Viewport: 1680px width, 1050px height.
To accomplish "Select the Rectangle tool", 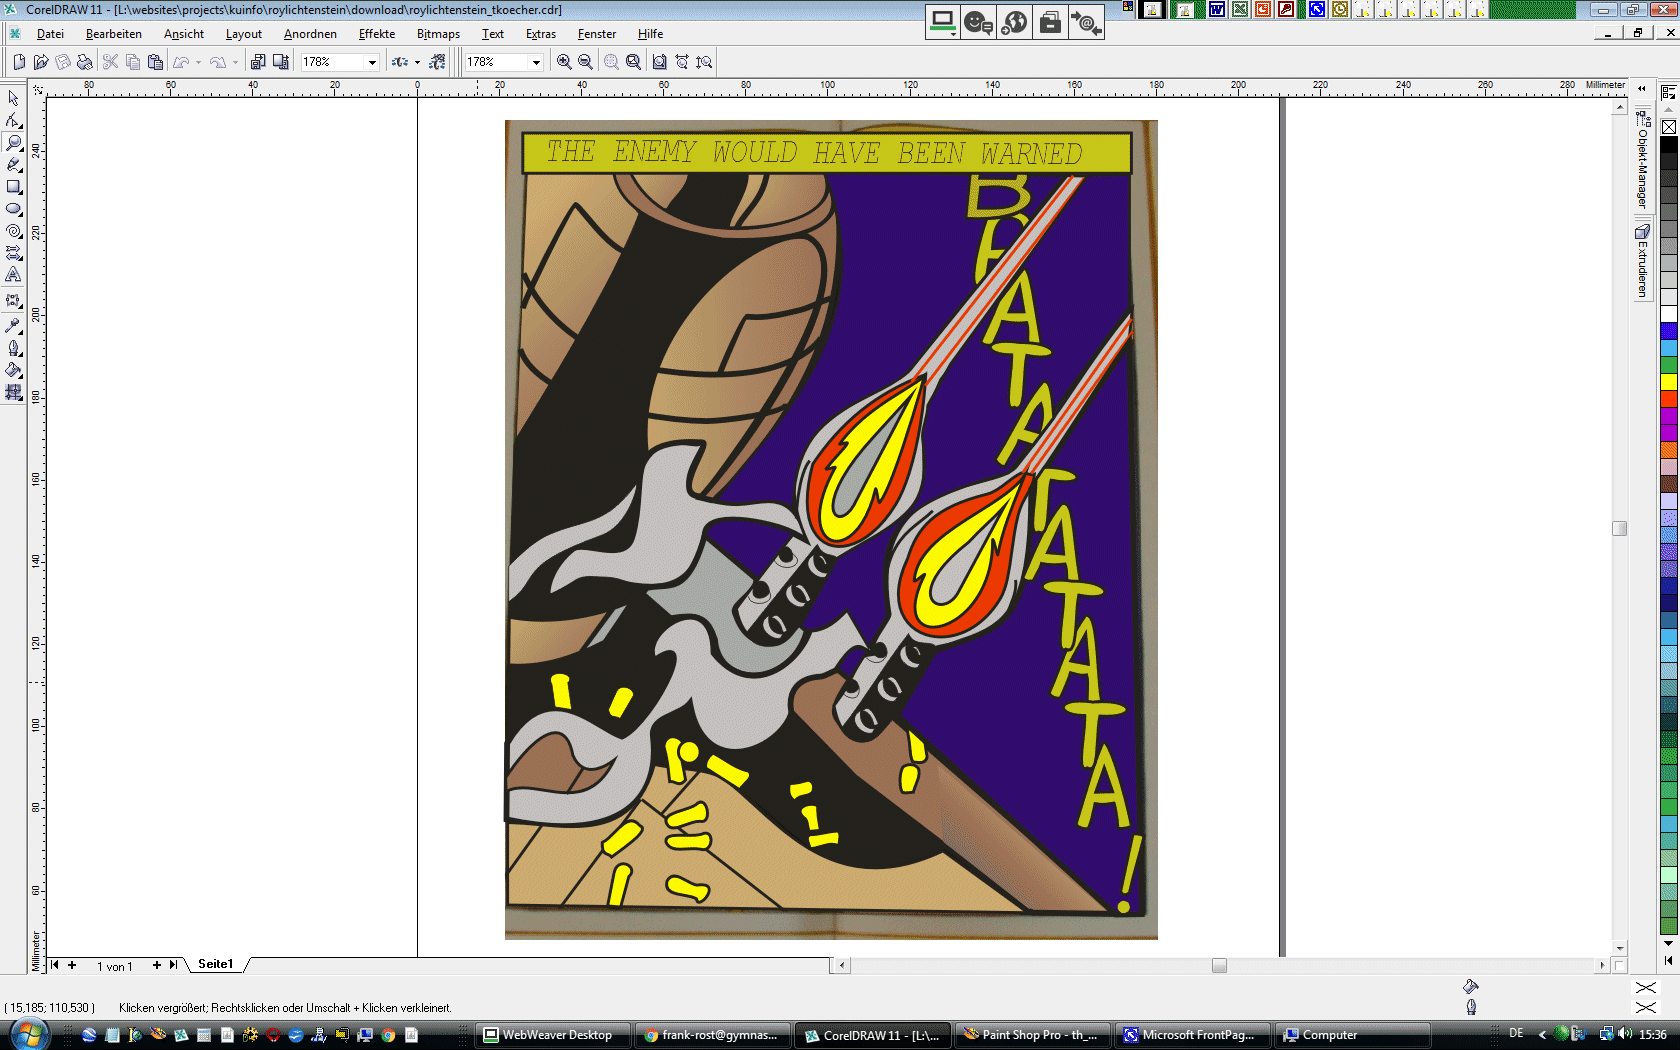I will pos(13,186).
